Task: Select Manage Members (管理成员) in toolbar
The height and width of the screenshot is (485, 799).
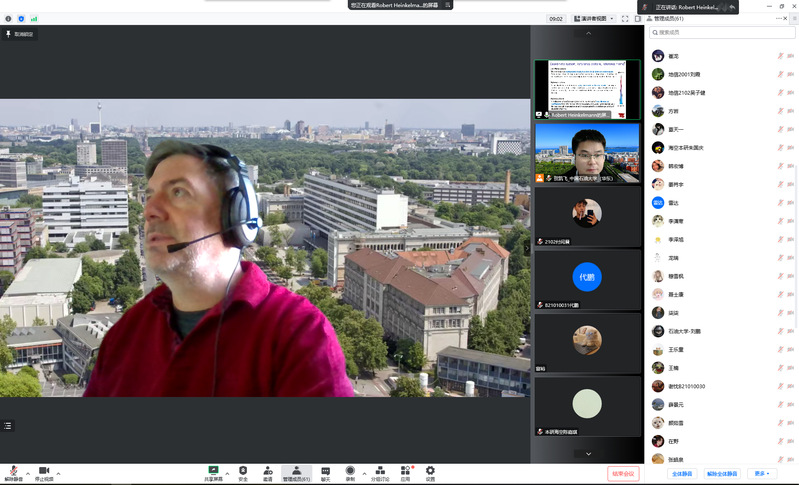Action: pyautogui.click(x=296, y=471)
